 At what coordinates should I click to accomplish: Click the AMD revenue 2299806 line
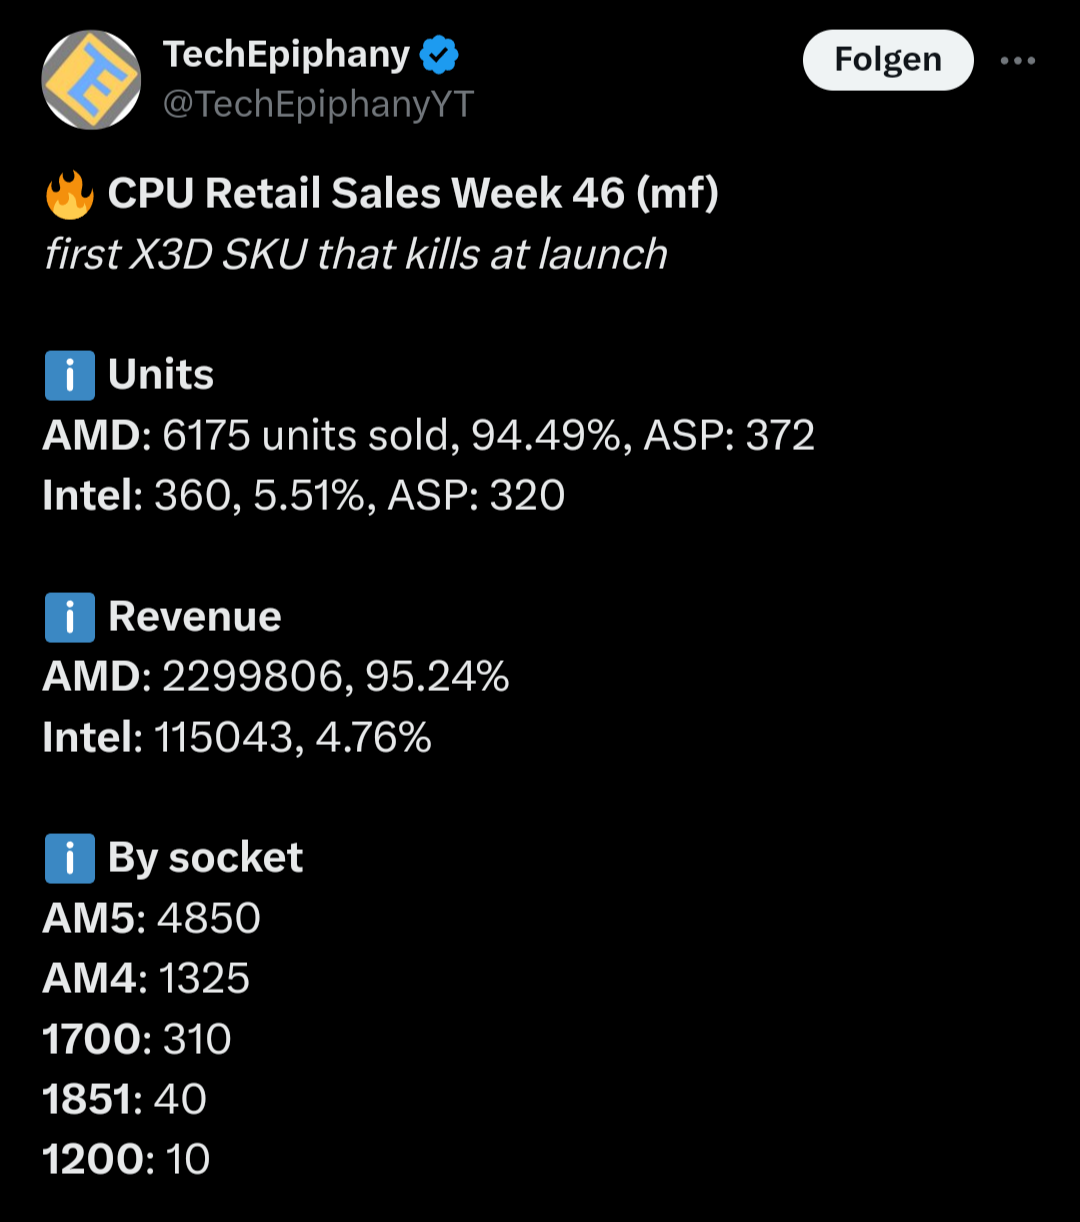click(276, 678)
